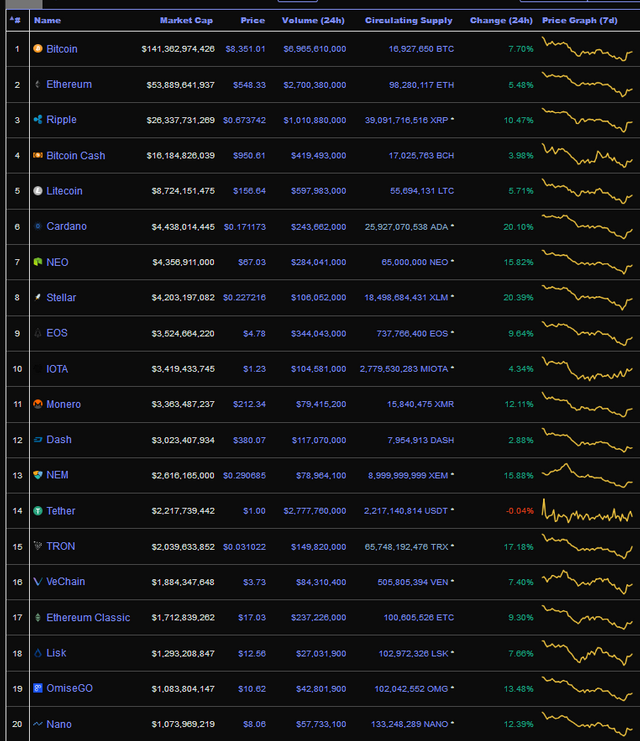Click the Nano logo icon
The image size is (640, 741).
point(38,724)
